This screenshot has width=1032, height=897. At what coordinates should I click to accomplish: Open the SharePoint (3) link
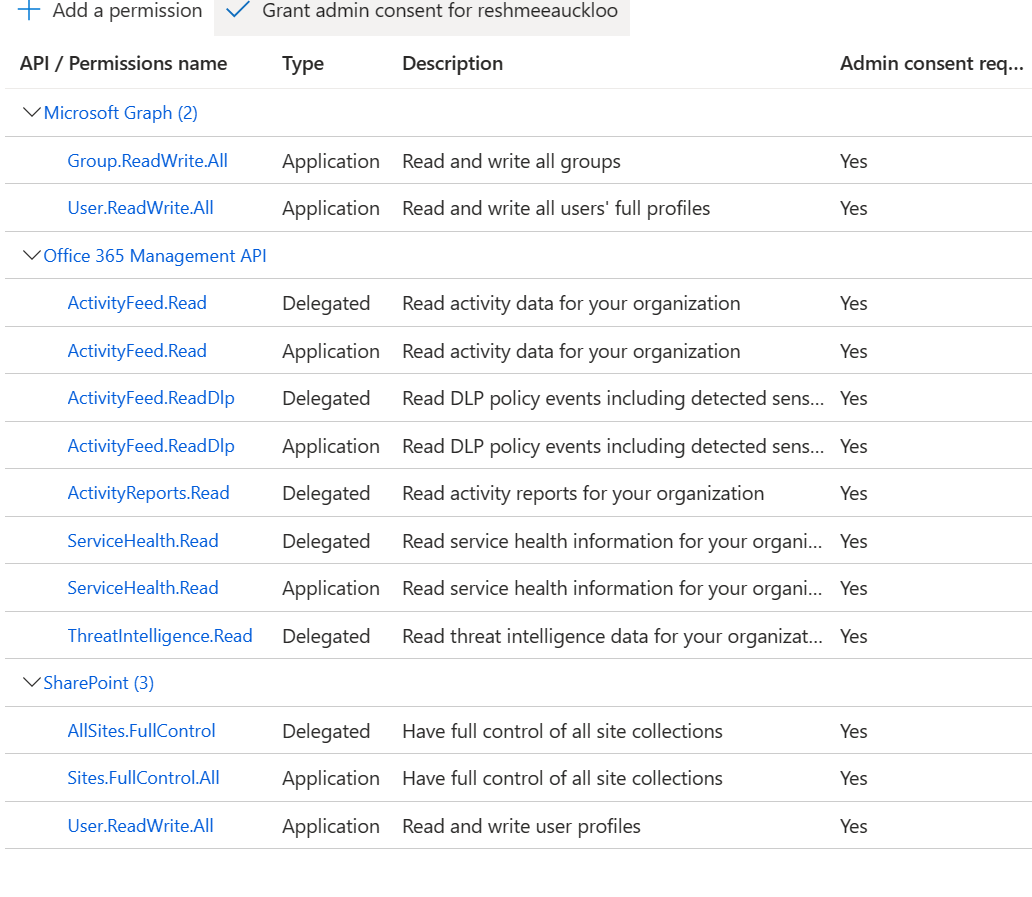pyautogui.click(x=99, y=683)
